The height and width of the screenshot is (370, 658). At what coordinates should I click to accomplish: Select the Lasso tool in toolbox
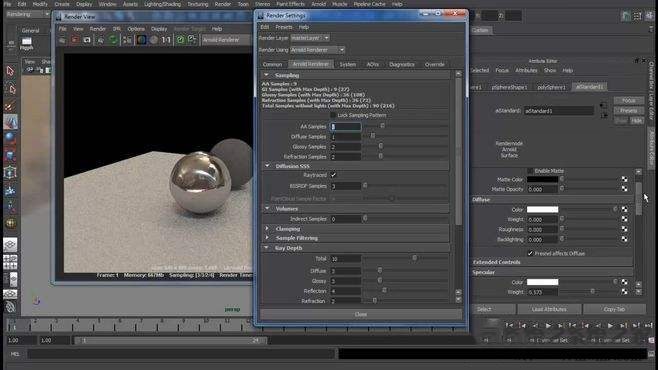tap(10, 89)
